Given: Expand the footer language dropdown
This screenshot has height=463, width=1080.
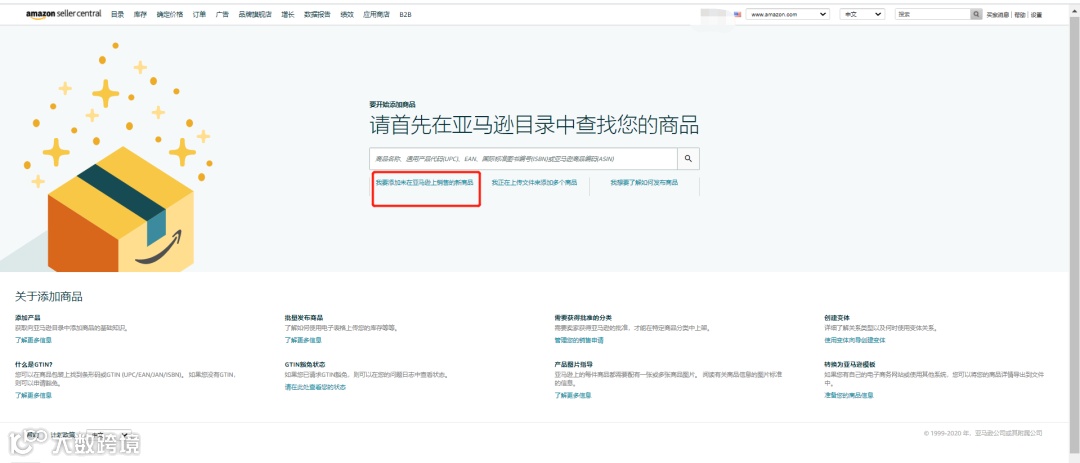Looking at the screenshot, I should [109, 435].
